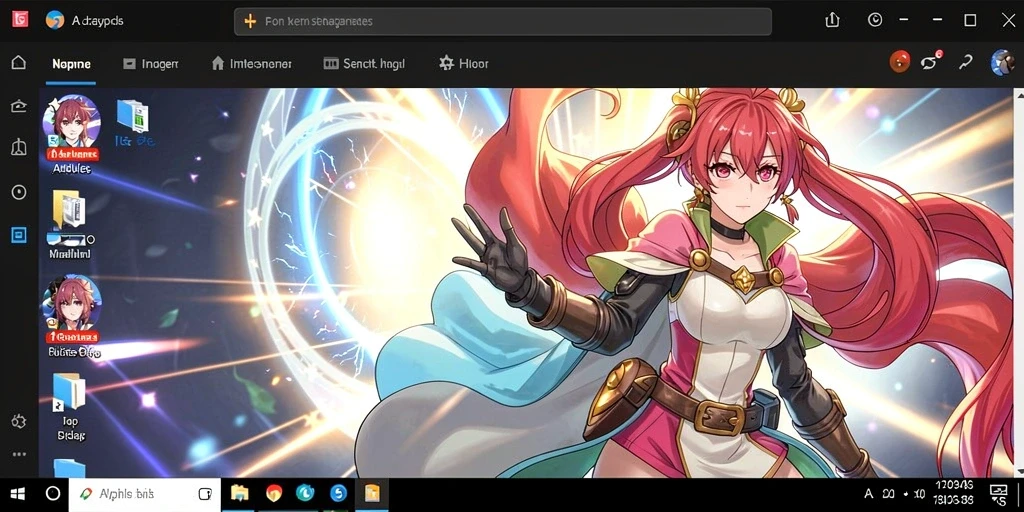Click the share upload icon in title bar
Image resolution: width=1024 pixels, height=512 pixels.
coord(832,20)
